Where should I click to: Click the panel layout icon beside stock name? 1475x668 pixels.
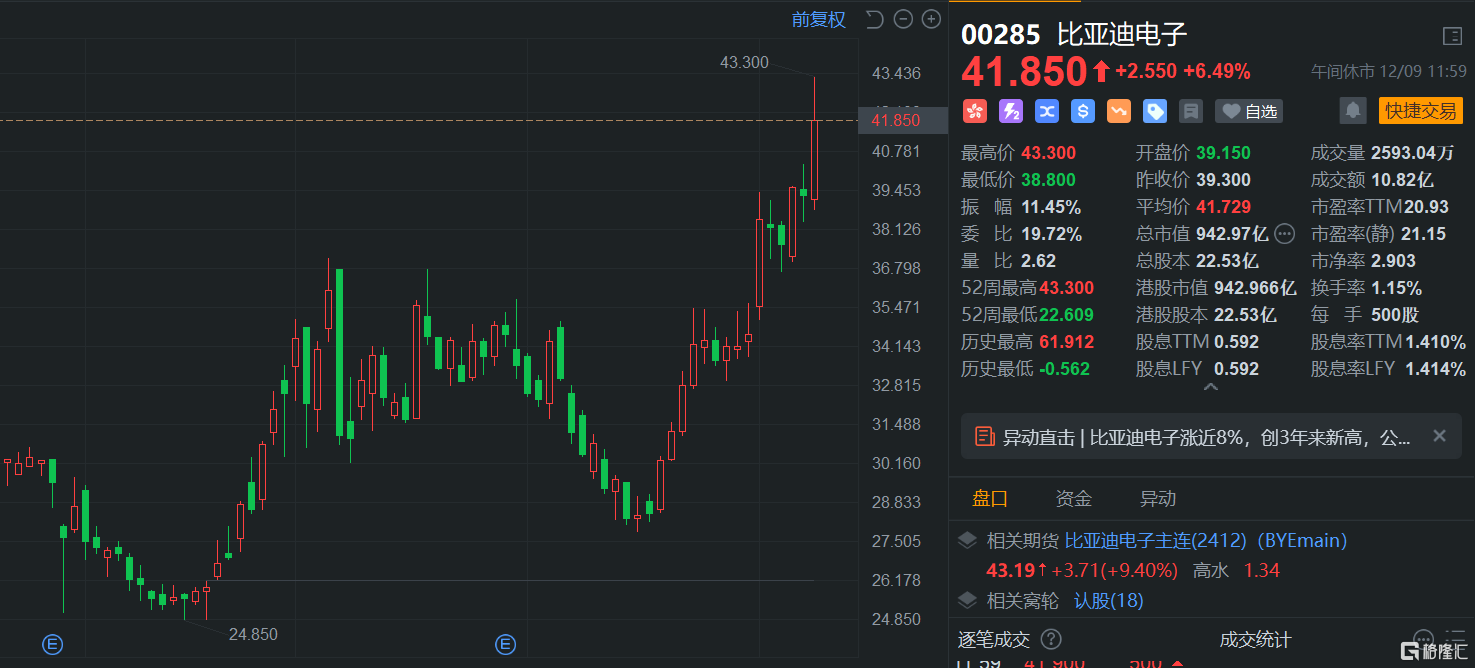[x=1452, y=36]
